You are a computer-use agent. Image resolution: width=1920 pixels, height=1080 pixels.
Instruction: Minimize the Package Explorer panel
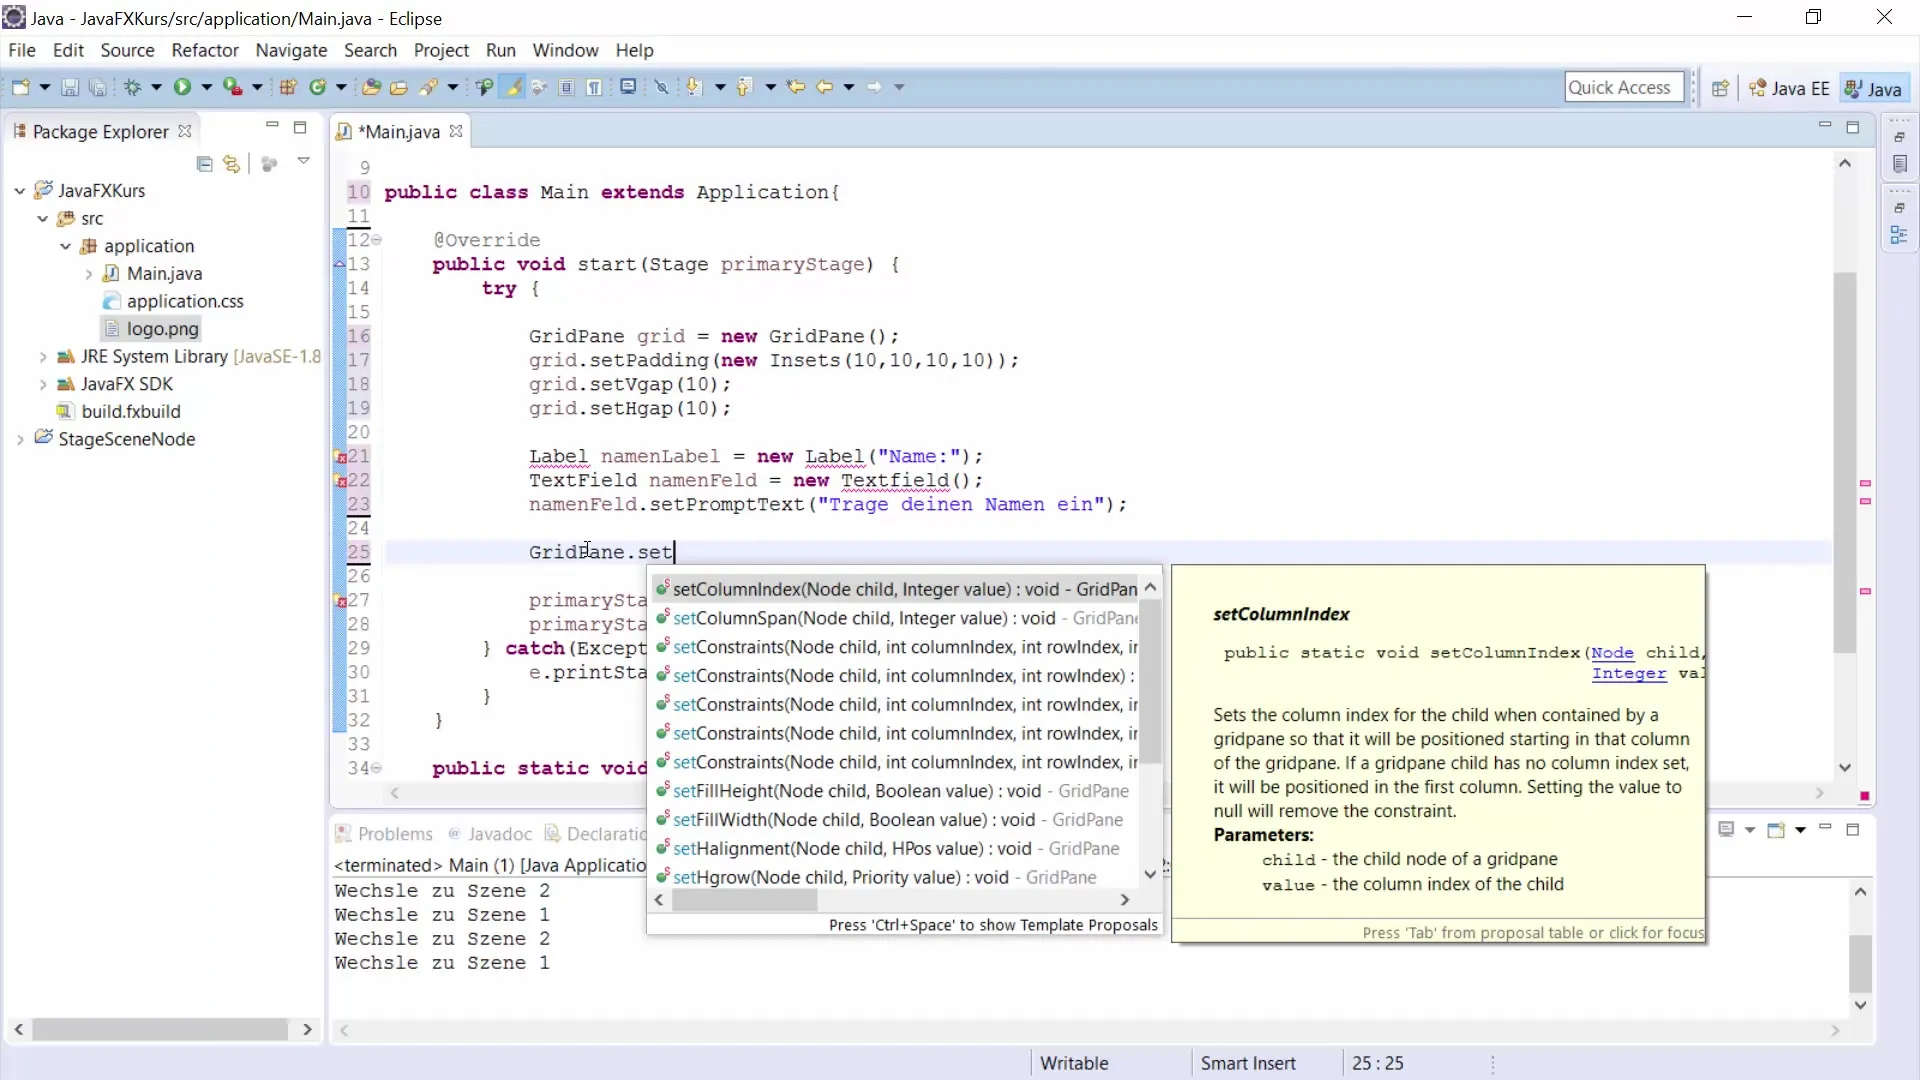pos(272,126)
